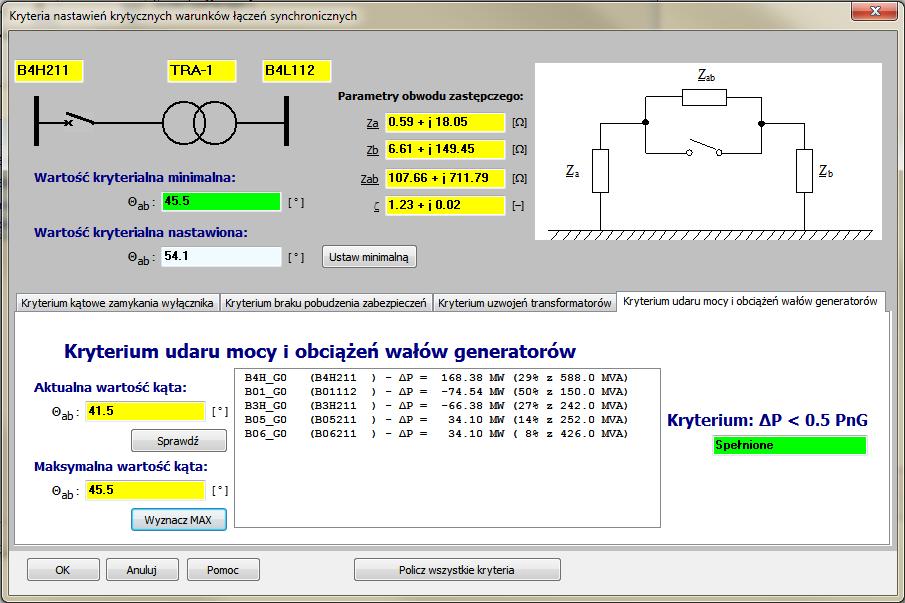Click the Za impedance field 0.59 + j 18.05
Screen dimensions: 905x603
pos(445,122)
